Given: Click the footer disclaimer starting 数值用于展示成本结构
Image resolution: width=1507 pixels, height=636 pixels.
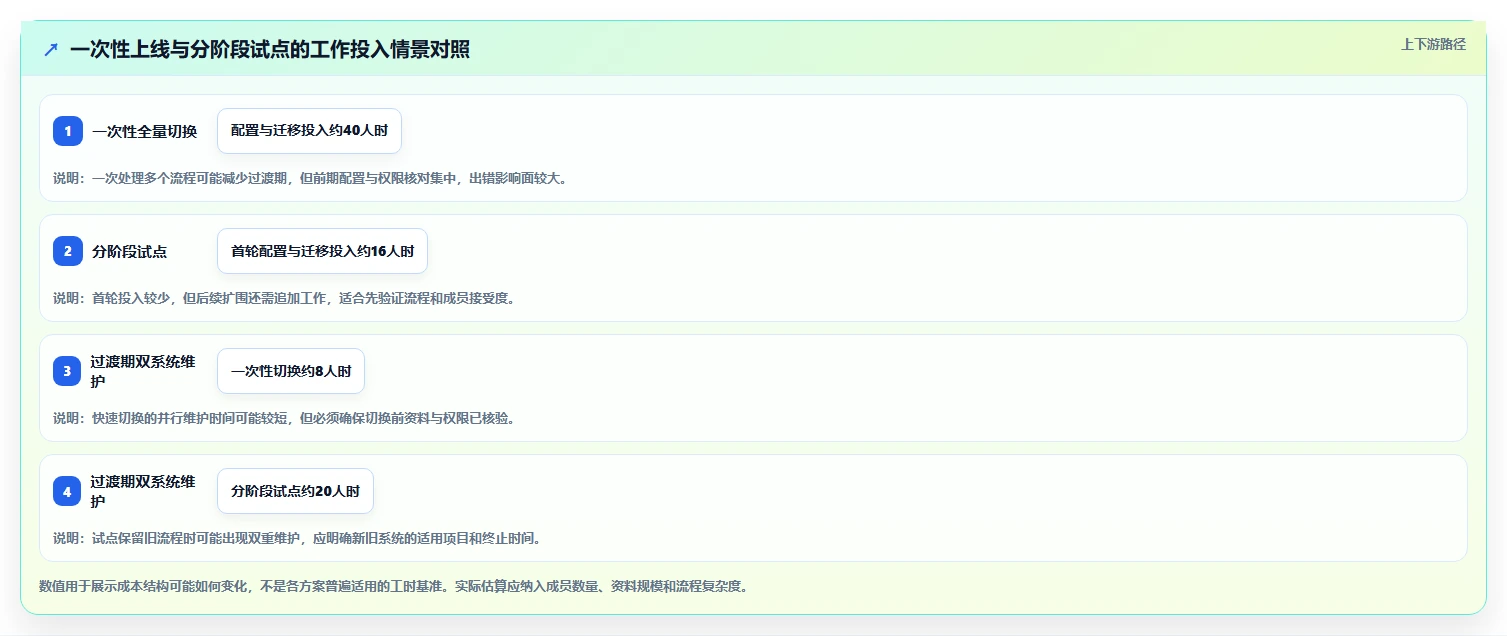Looking at the screenshot, I should click(393, 586).
